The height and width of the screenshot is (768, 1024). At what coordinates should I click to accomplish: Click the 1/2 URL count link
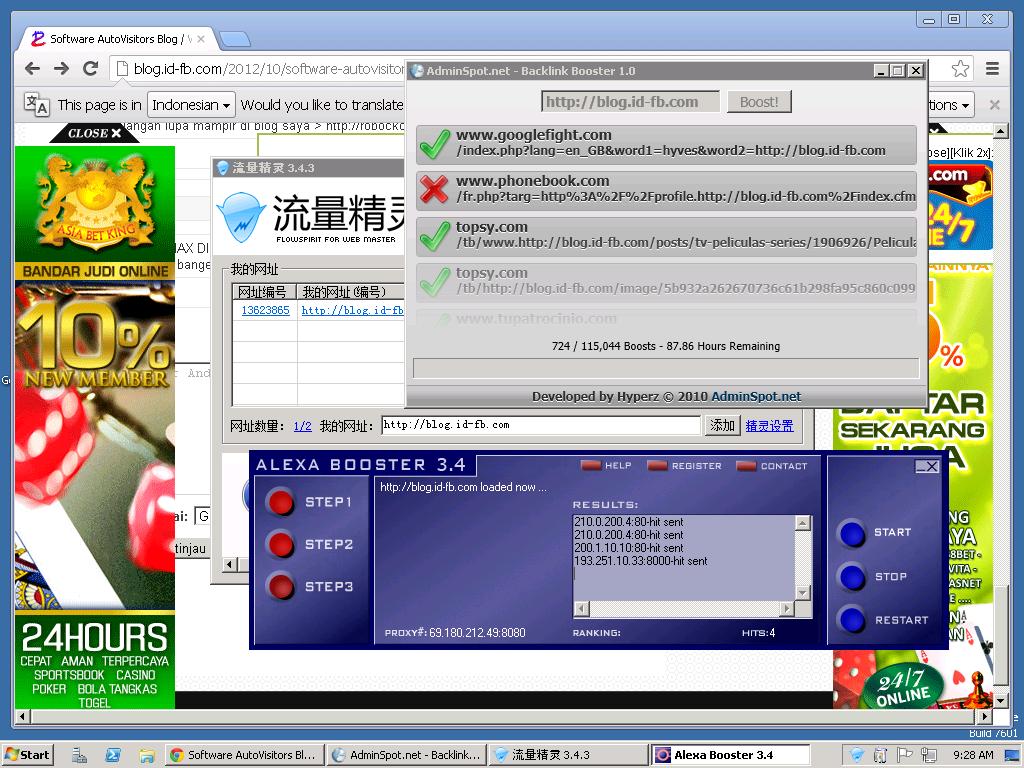pos(302,426)
